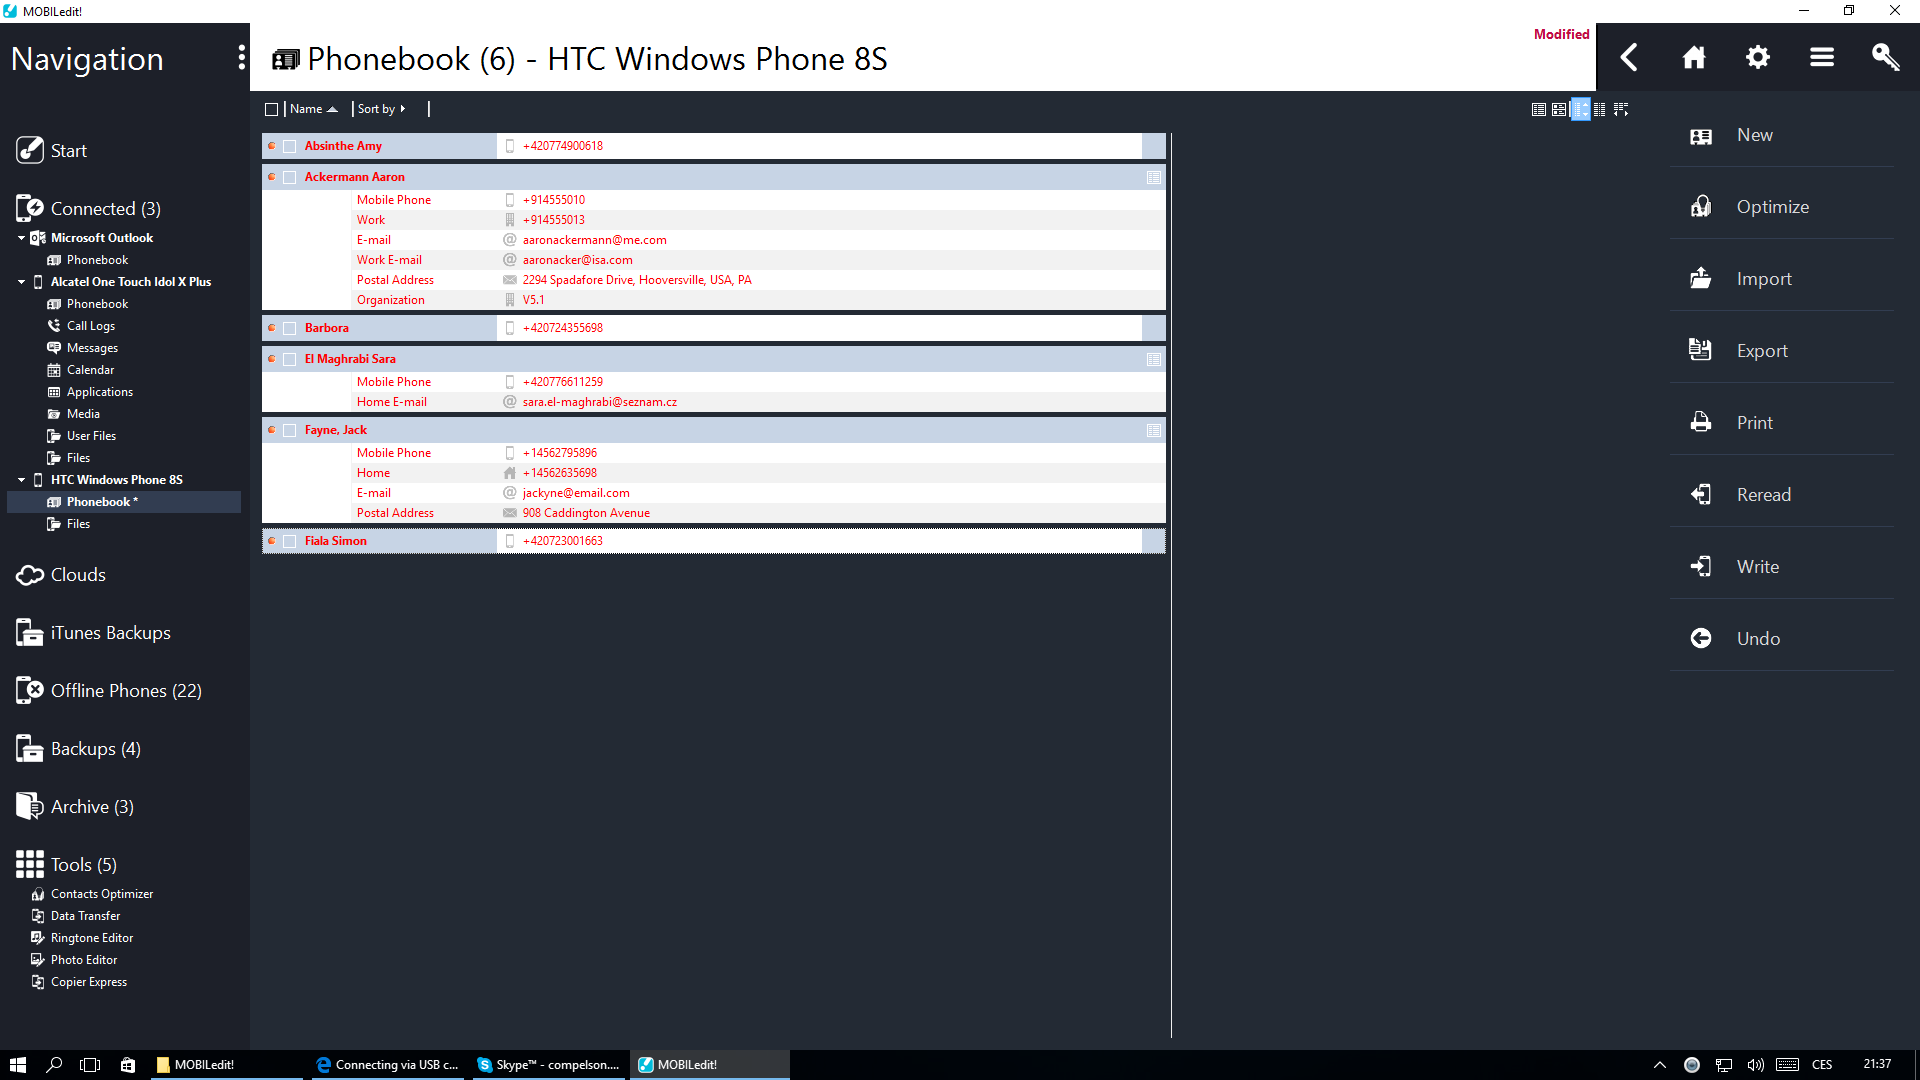Screen dimensions: 1920x1080
Task: Select the highlighted list view mode icon
Action: click(x=1580, y=110)
